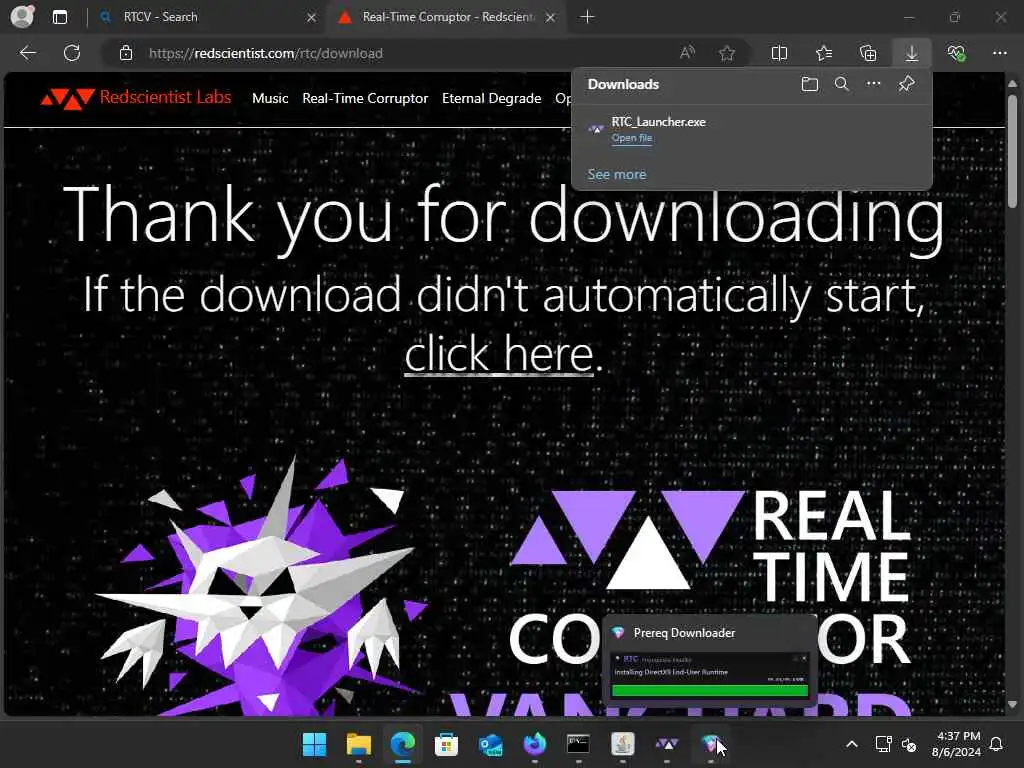
Task: Open the command prompt taskbar icon
Action: tap(579, 744)
